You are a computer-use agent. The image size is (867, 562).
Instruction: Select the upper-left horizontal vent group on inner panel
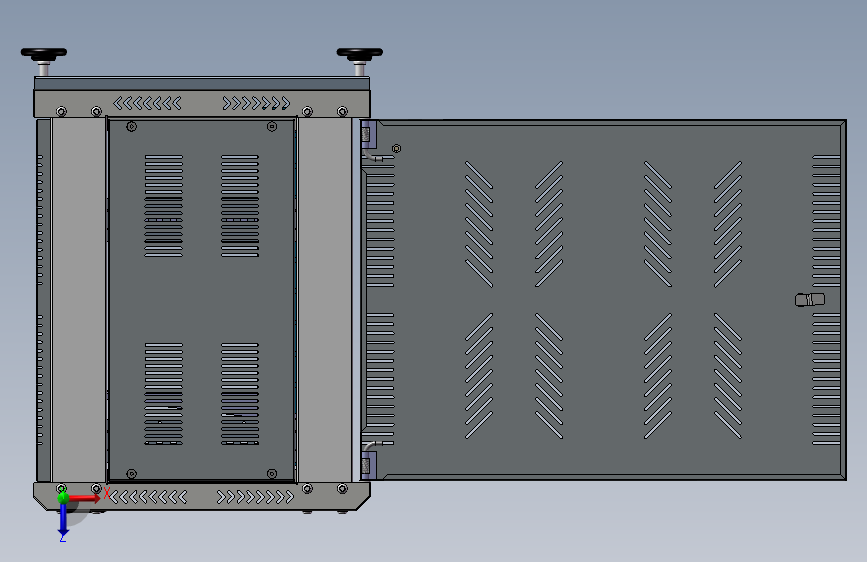tap(164, 206)
